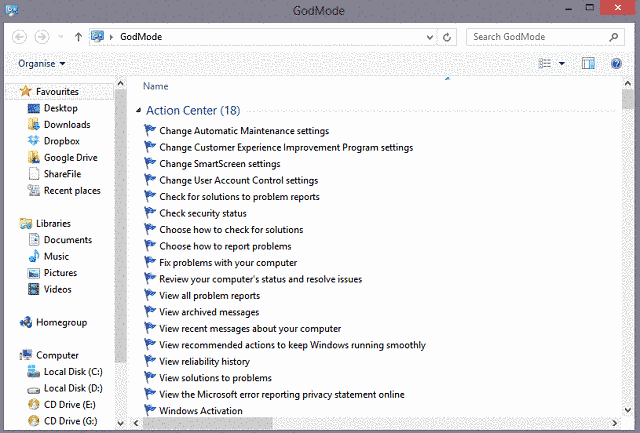Open Fix problems with your computer
Image resolution: width=640 pixels, height=433 pixels.
point(228,263)
